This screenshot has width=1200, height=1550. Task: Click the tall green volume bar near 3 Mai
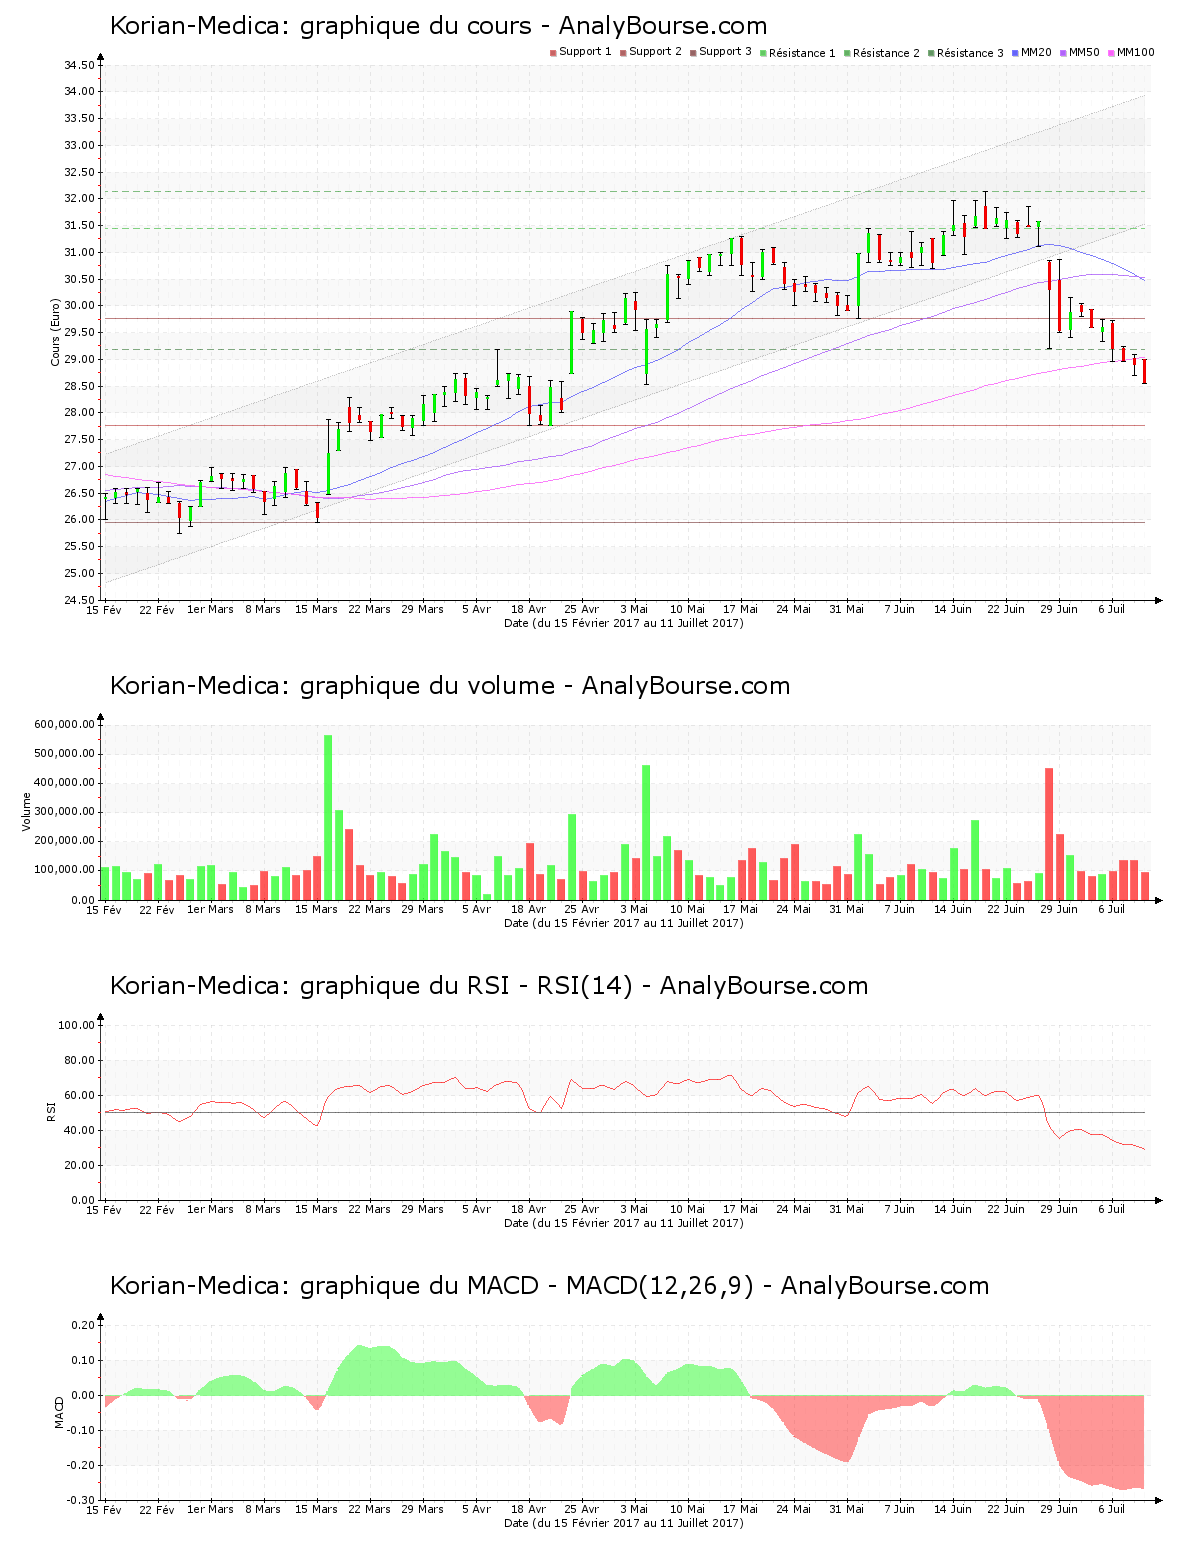coord(646,832)
